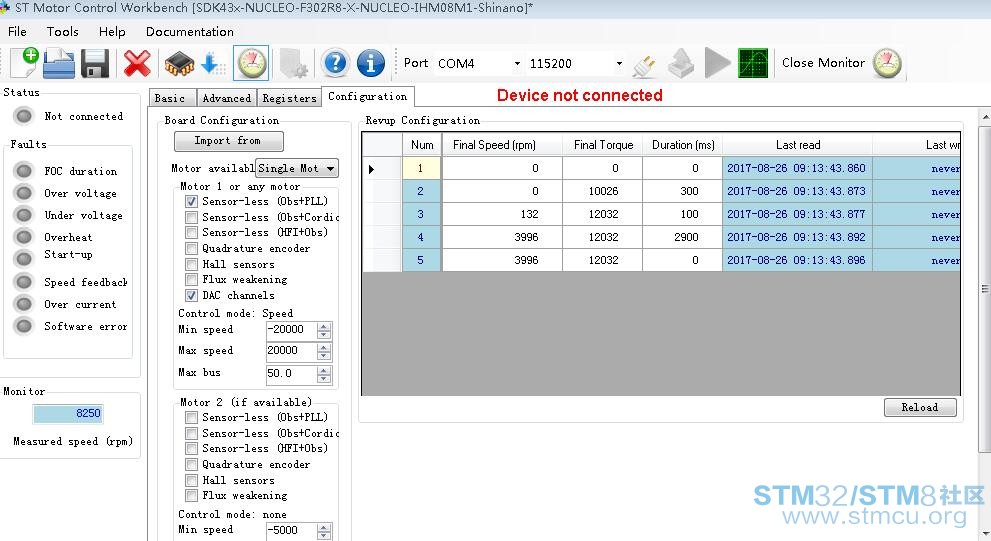This screenshot has width=991, height=541.
Task: Switch to the Registers tab
Action: 289,98
